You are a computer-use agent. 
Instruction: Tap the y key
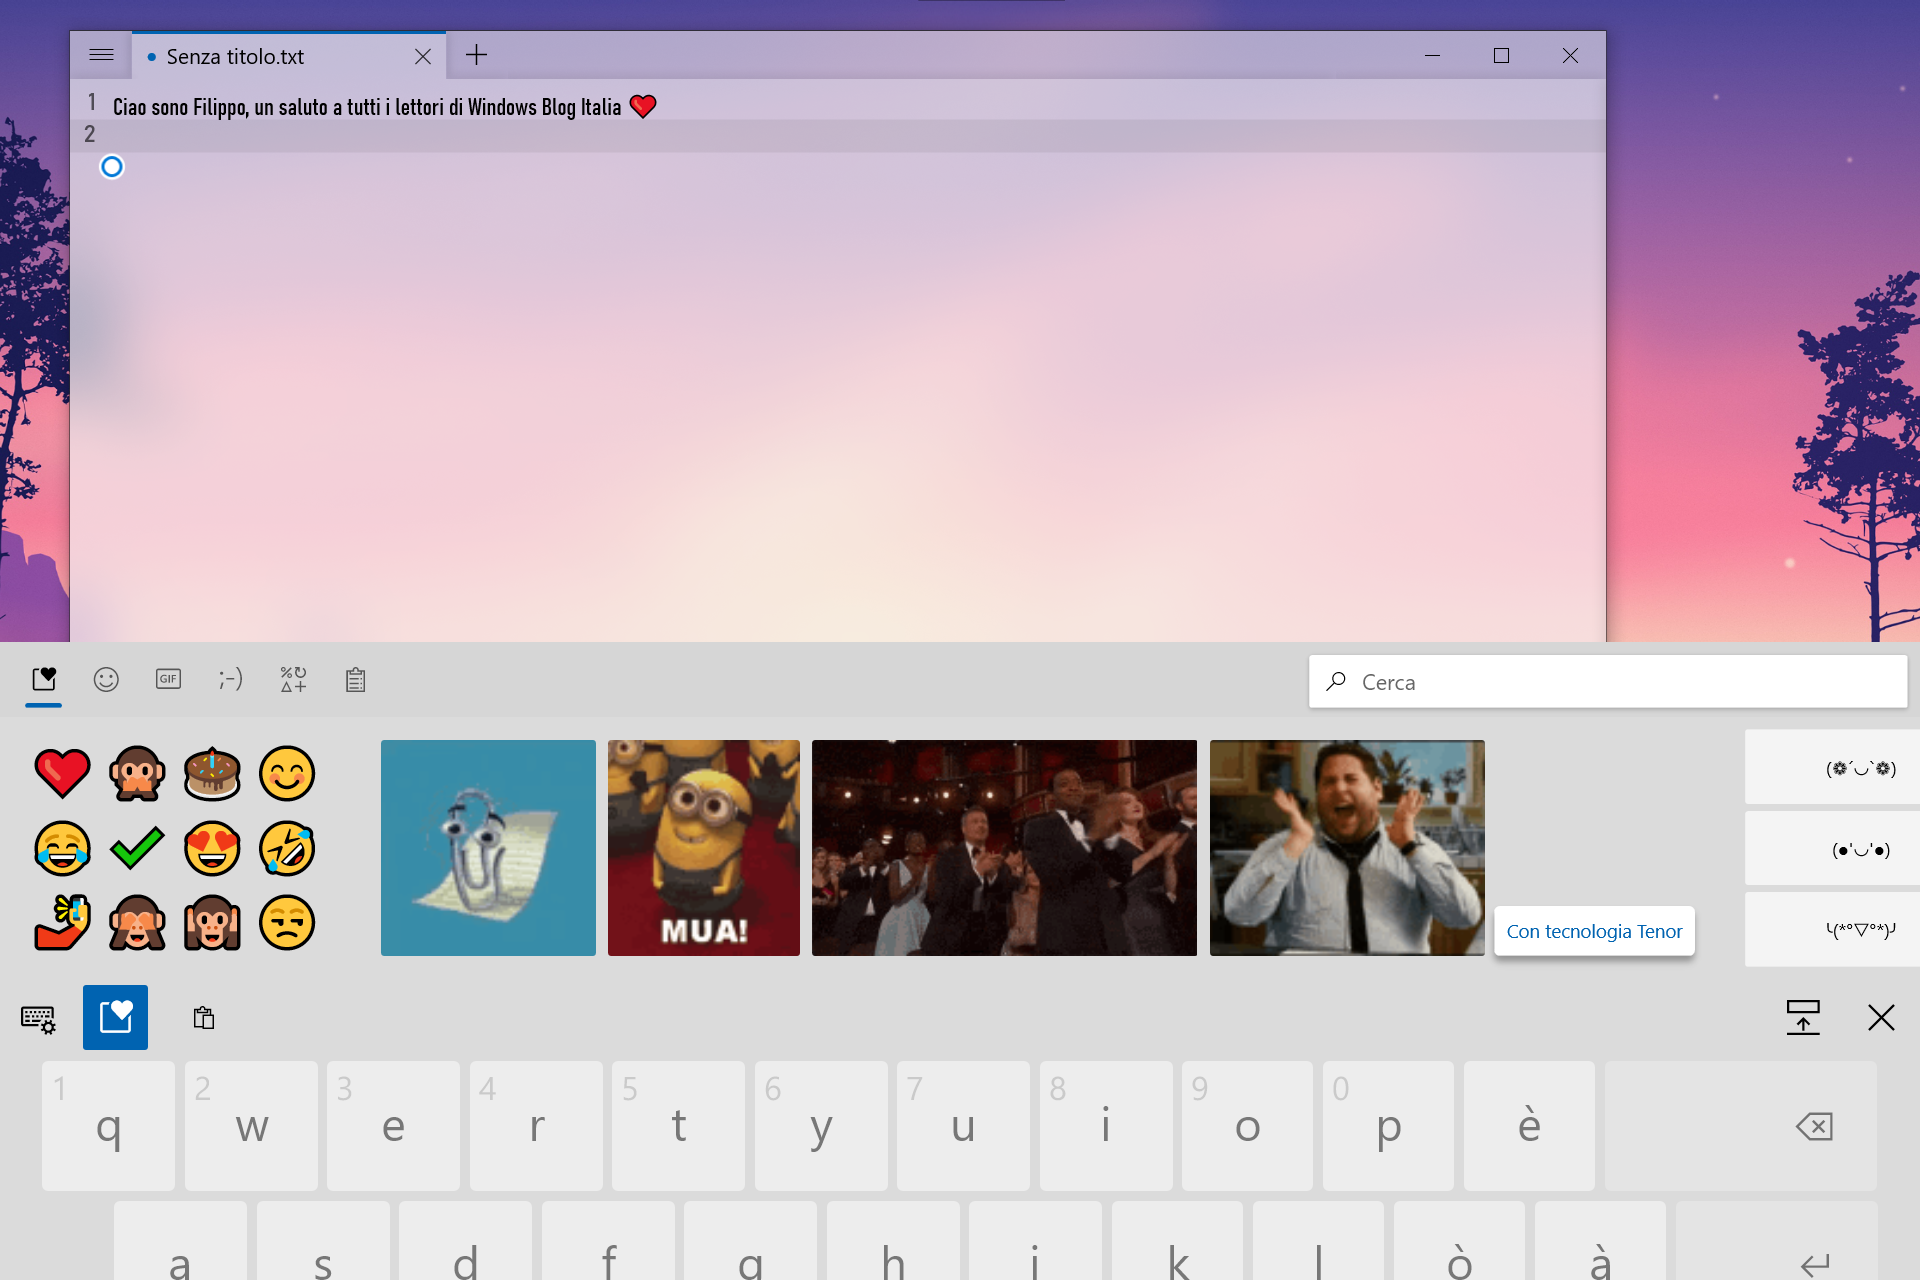pos(821,1126)
